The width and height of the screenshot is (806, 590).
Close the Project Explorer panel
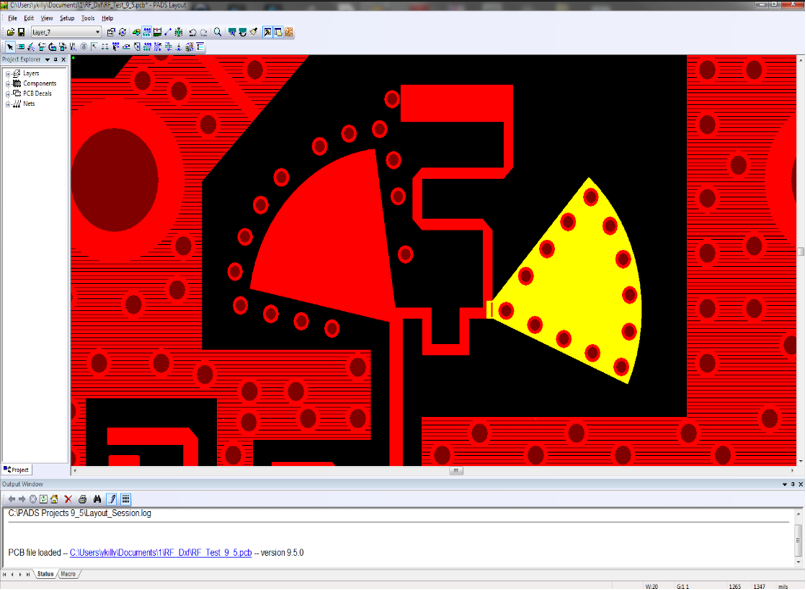(64, 60)
